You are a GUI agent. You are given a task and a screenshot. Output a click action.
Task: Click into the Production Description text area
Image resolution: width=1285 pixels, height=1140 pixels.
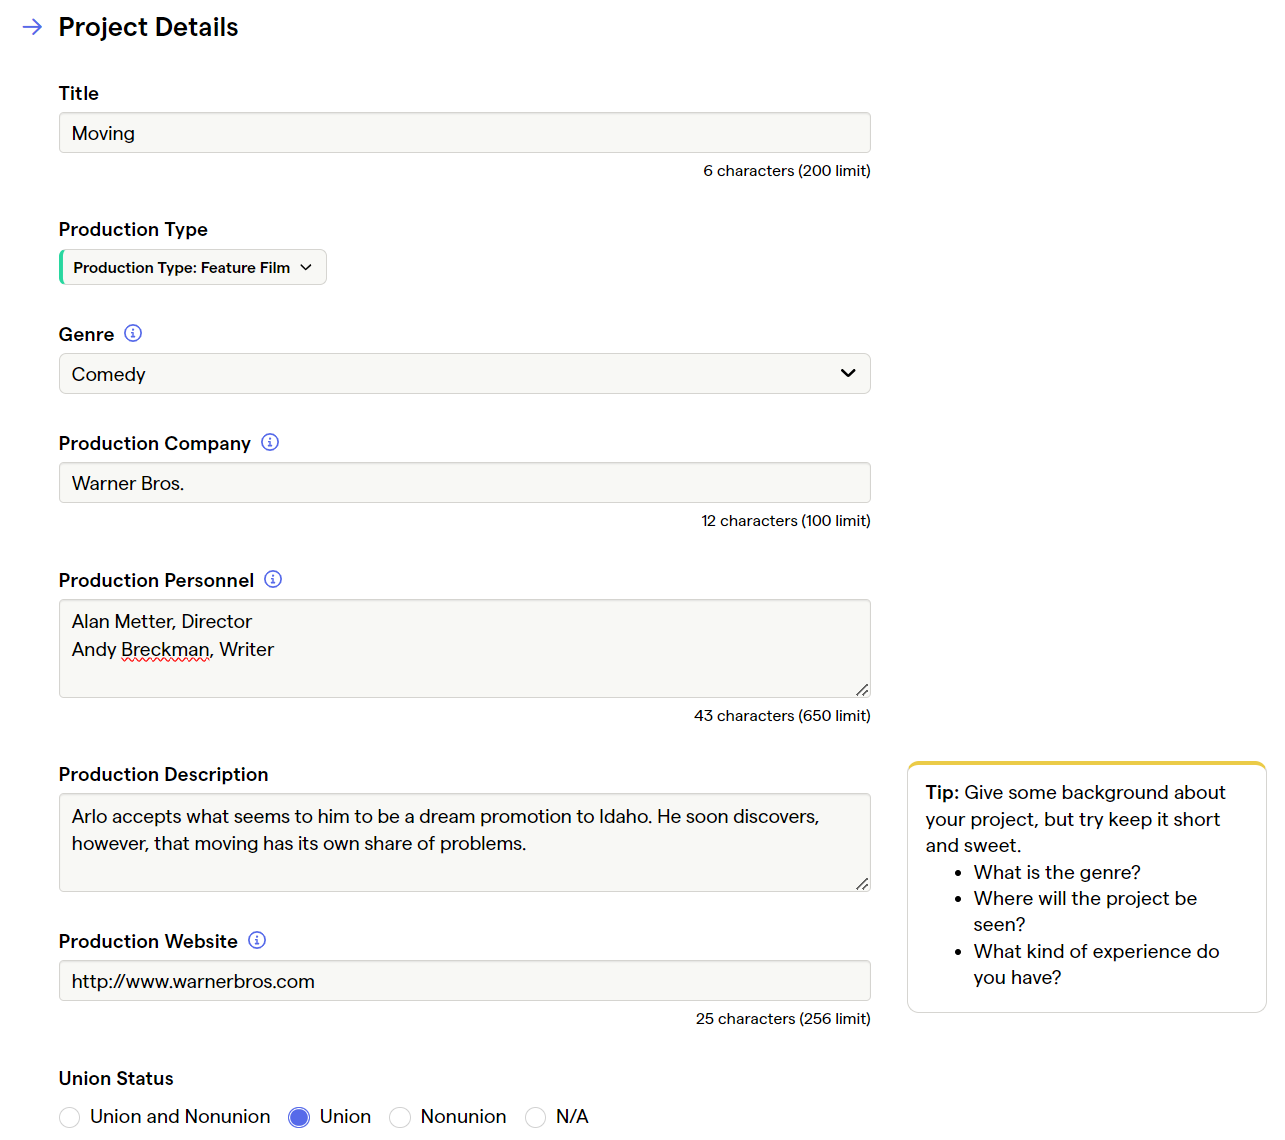[x=465, y=843]
